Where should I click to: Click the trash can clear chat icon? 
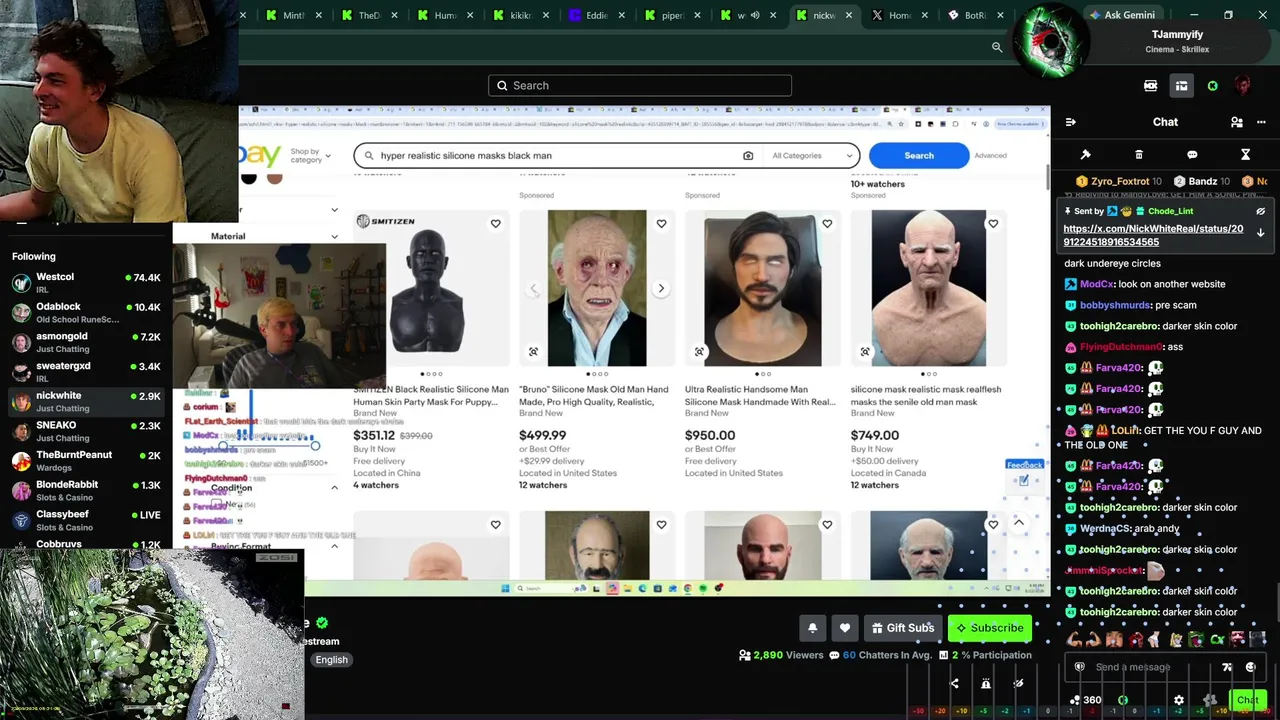coord(1139,155)
